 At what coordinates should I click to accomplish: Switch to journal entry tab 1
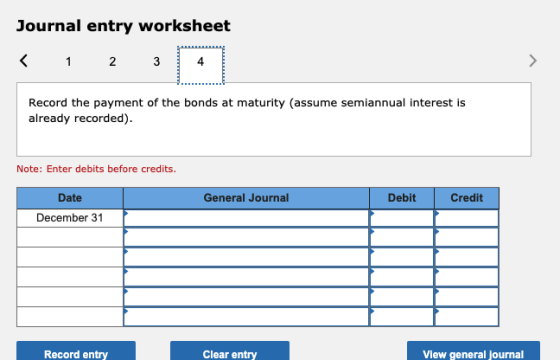pos(68,62)
